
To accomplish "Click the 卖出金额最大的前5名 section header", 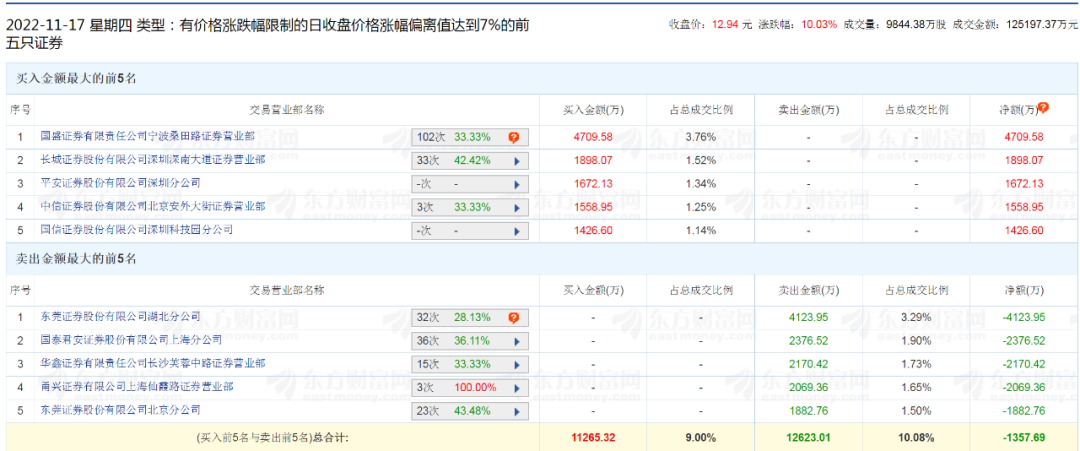I will tap(76, 259).
